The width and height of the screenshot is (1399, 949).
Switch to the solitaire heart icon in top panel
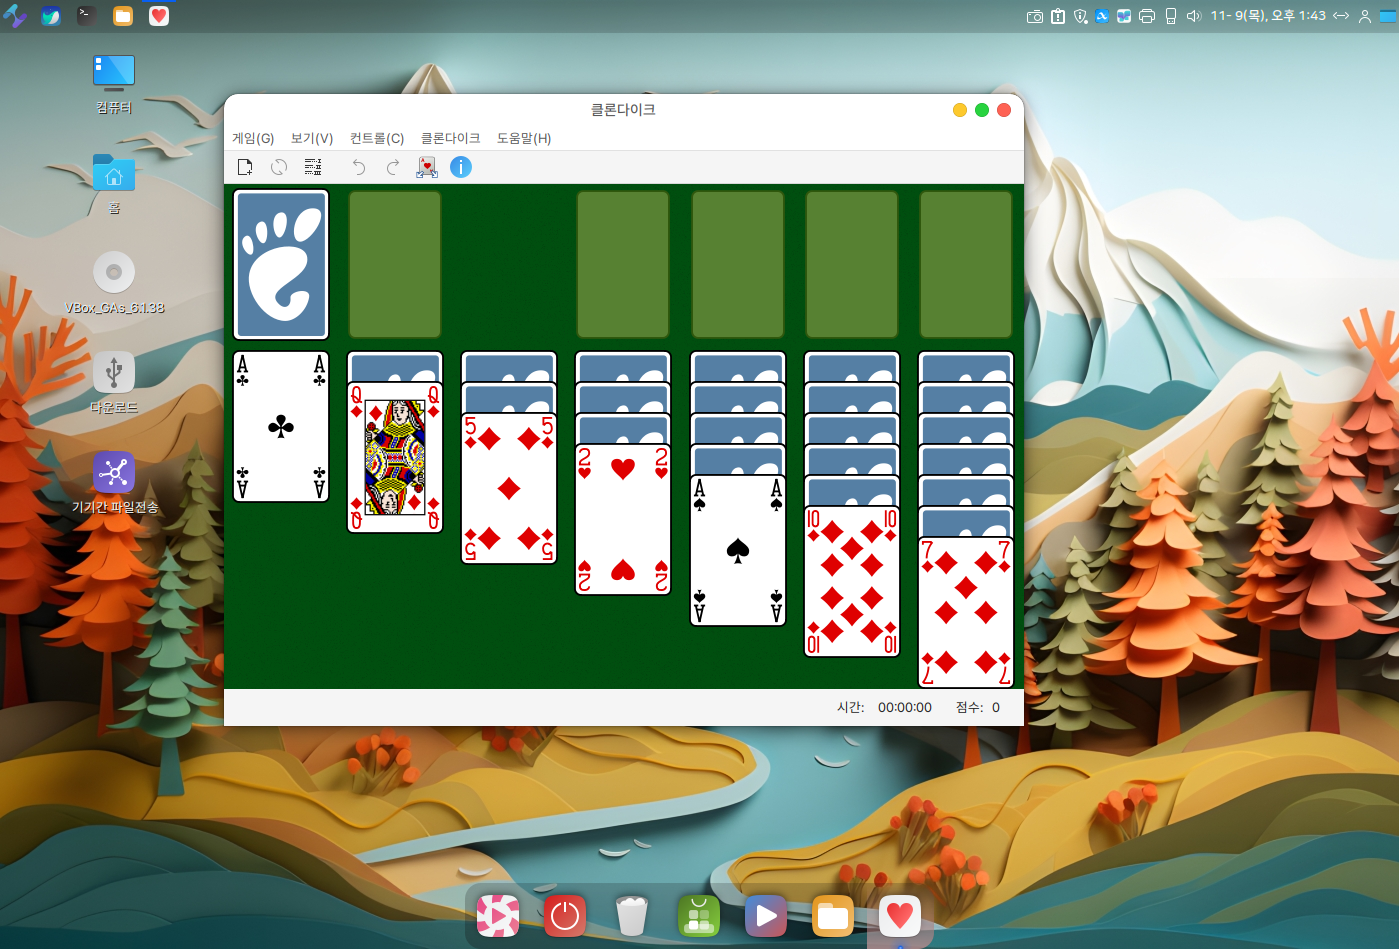click(x=159, y=16)
